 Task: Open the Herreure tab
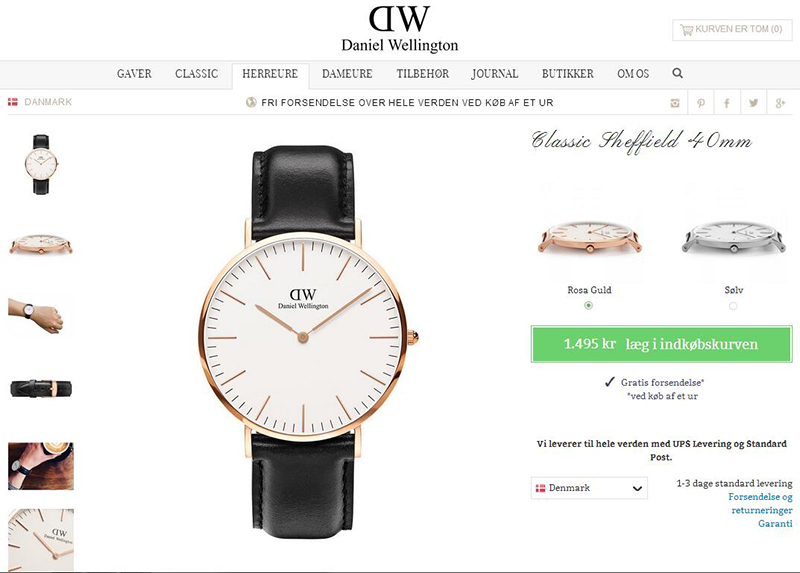click(x=270, y=74)
